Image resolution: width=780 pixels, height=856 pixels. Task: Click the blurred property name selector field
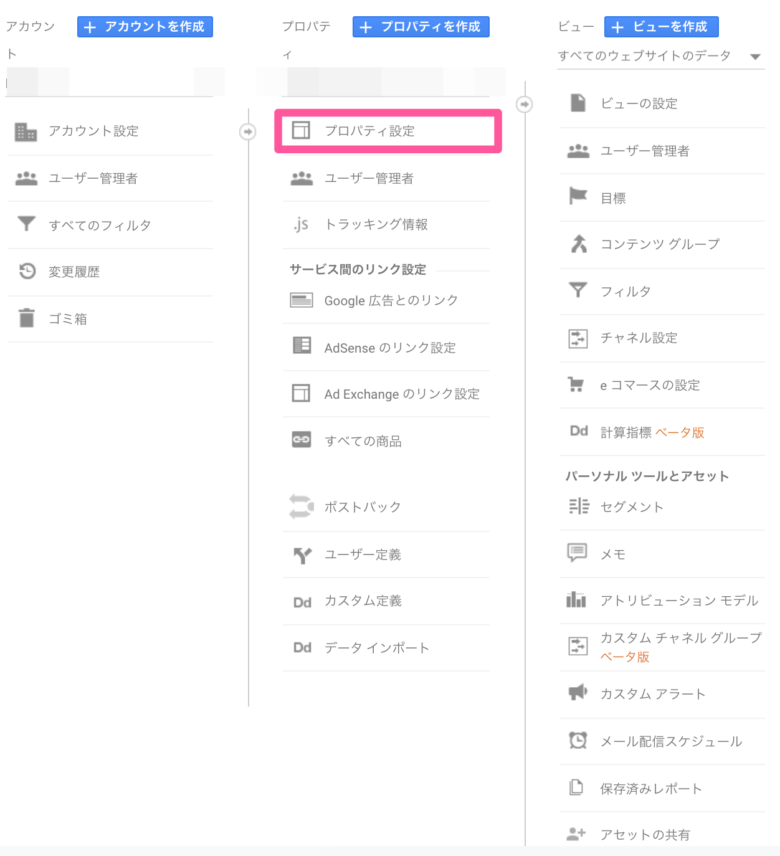tap(381, 82)
